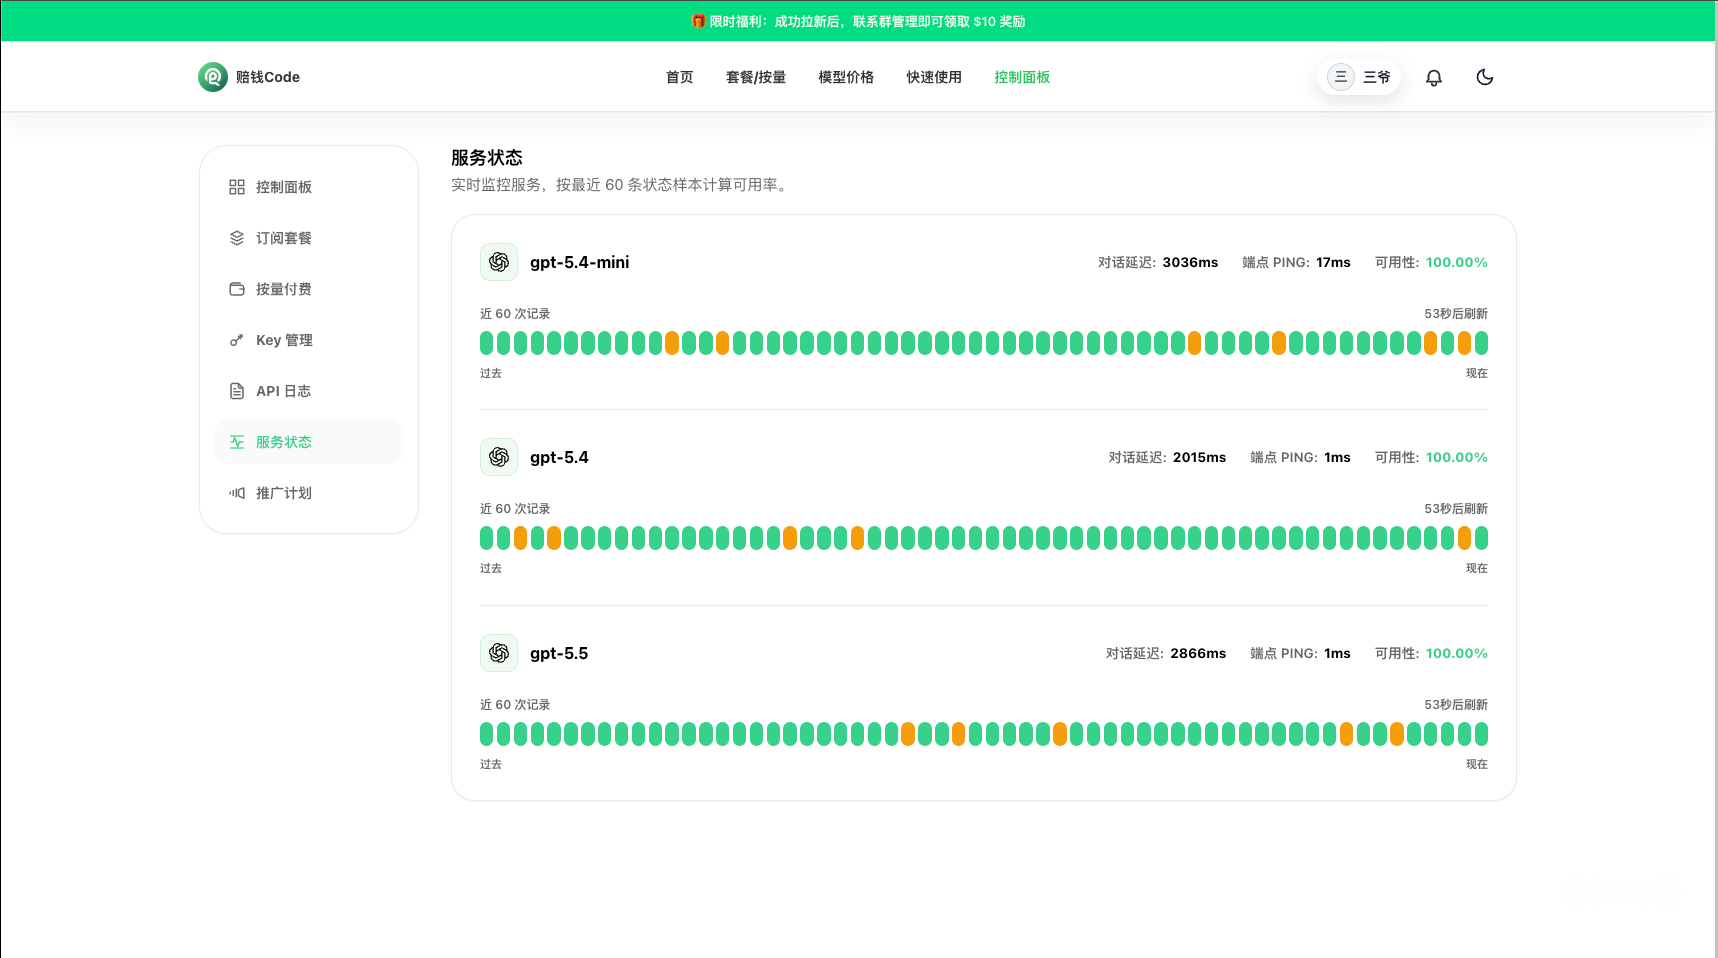Click the 3036ms latency value
The width and height of the screenshot is (1718, 958).
pos(1190,262)
